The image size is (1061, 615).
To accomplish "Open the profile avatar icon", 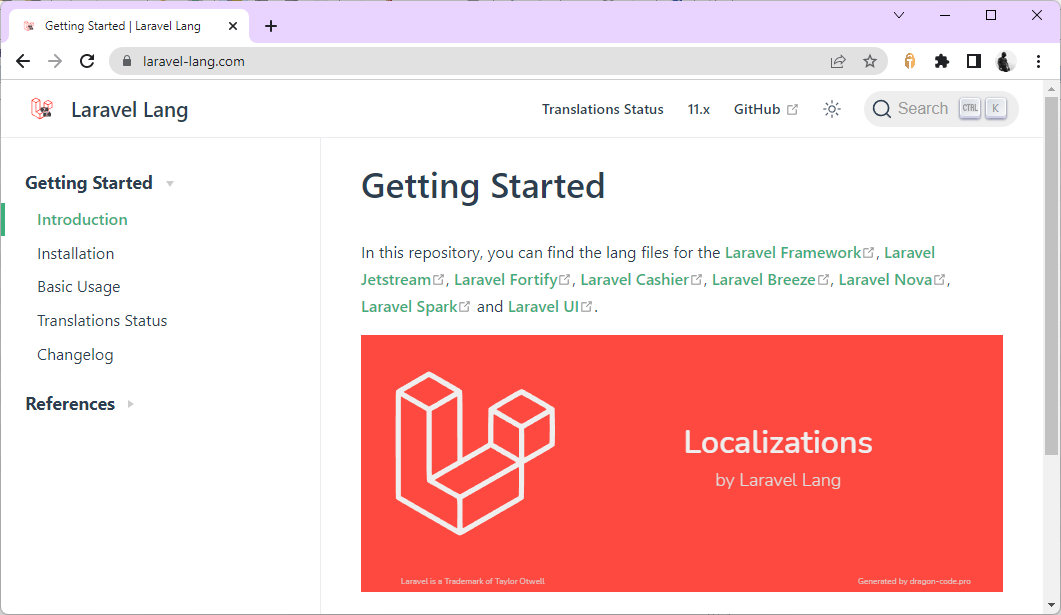I will [x=1006, y=62].
